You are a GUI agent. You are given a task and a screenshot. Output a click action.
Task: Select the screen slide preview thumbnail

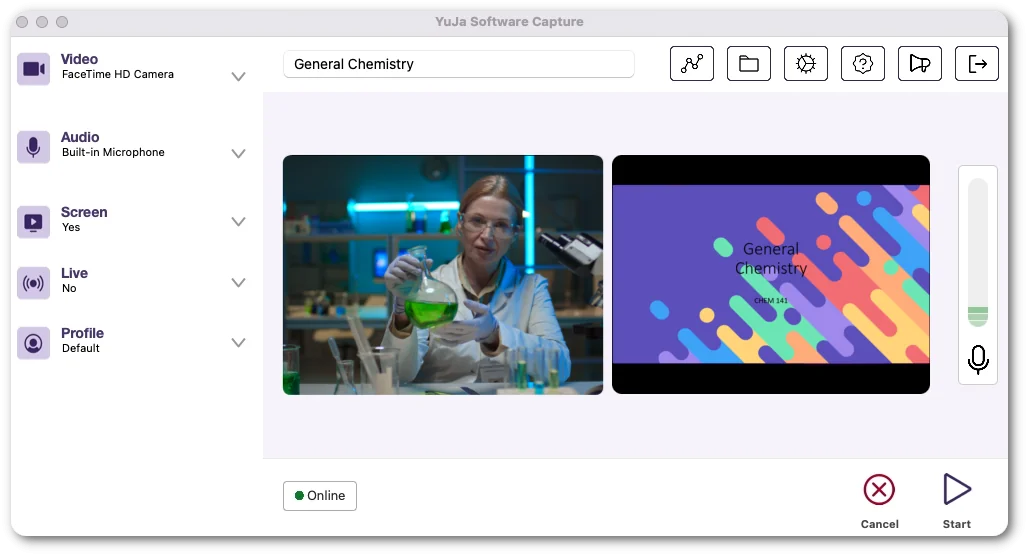[x=771, y=275]
